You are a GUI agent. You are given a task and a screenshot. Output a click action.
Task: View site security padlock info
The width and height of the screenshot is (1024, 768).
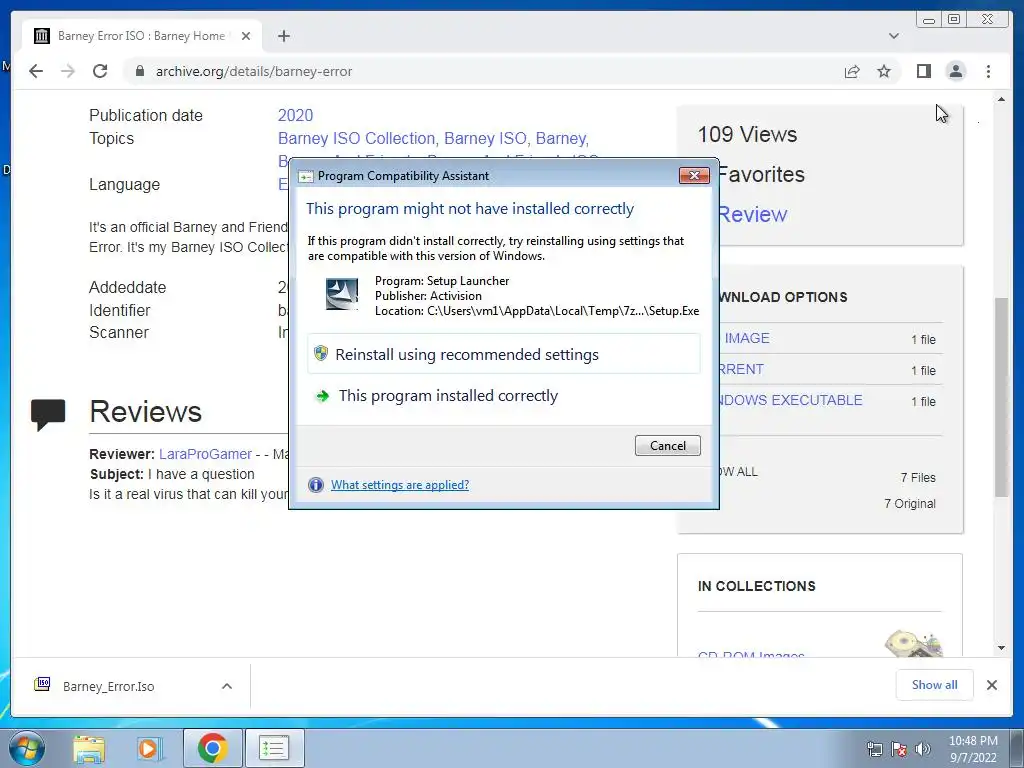coord(139,71)
